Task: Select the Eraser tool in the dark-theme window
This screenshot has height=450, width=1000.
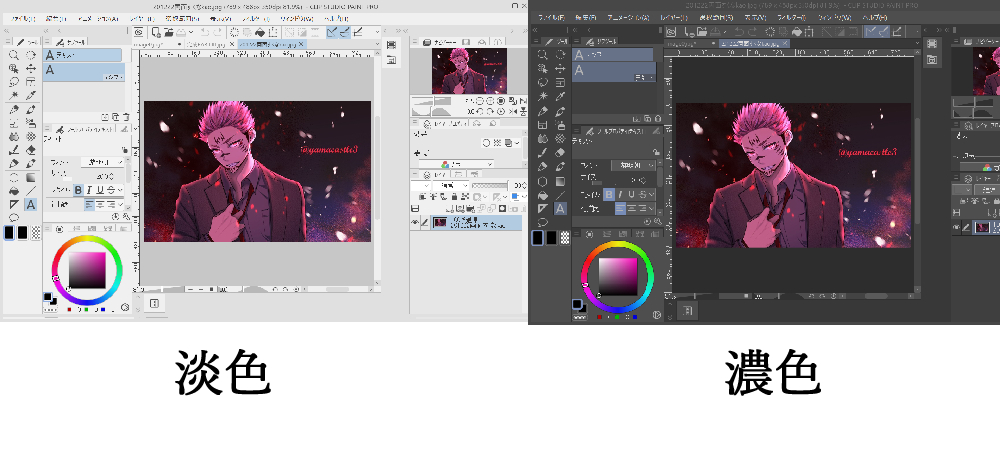Action: (560, 152)
